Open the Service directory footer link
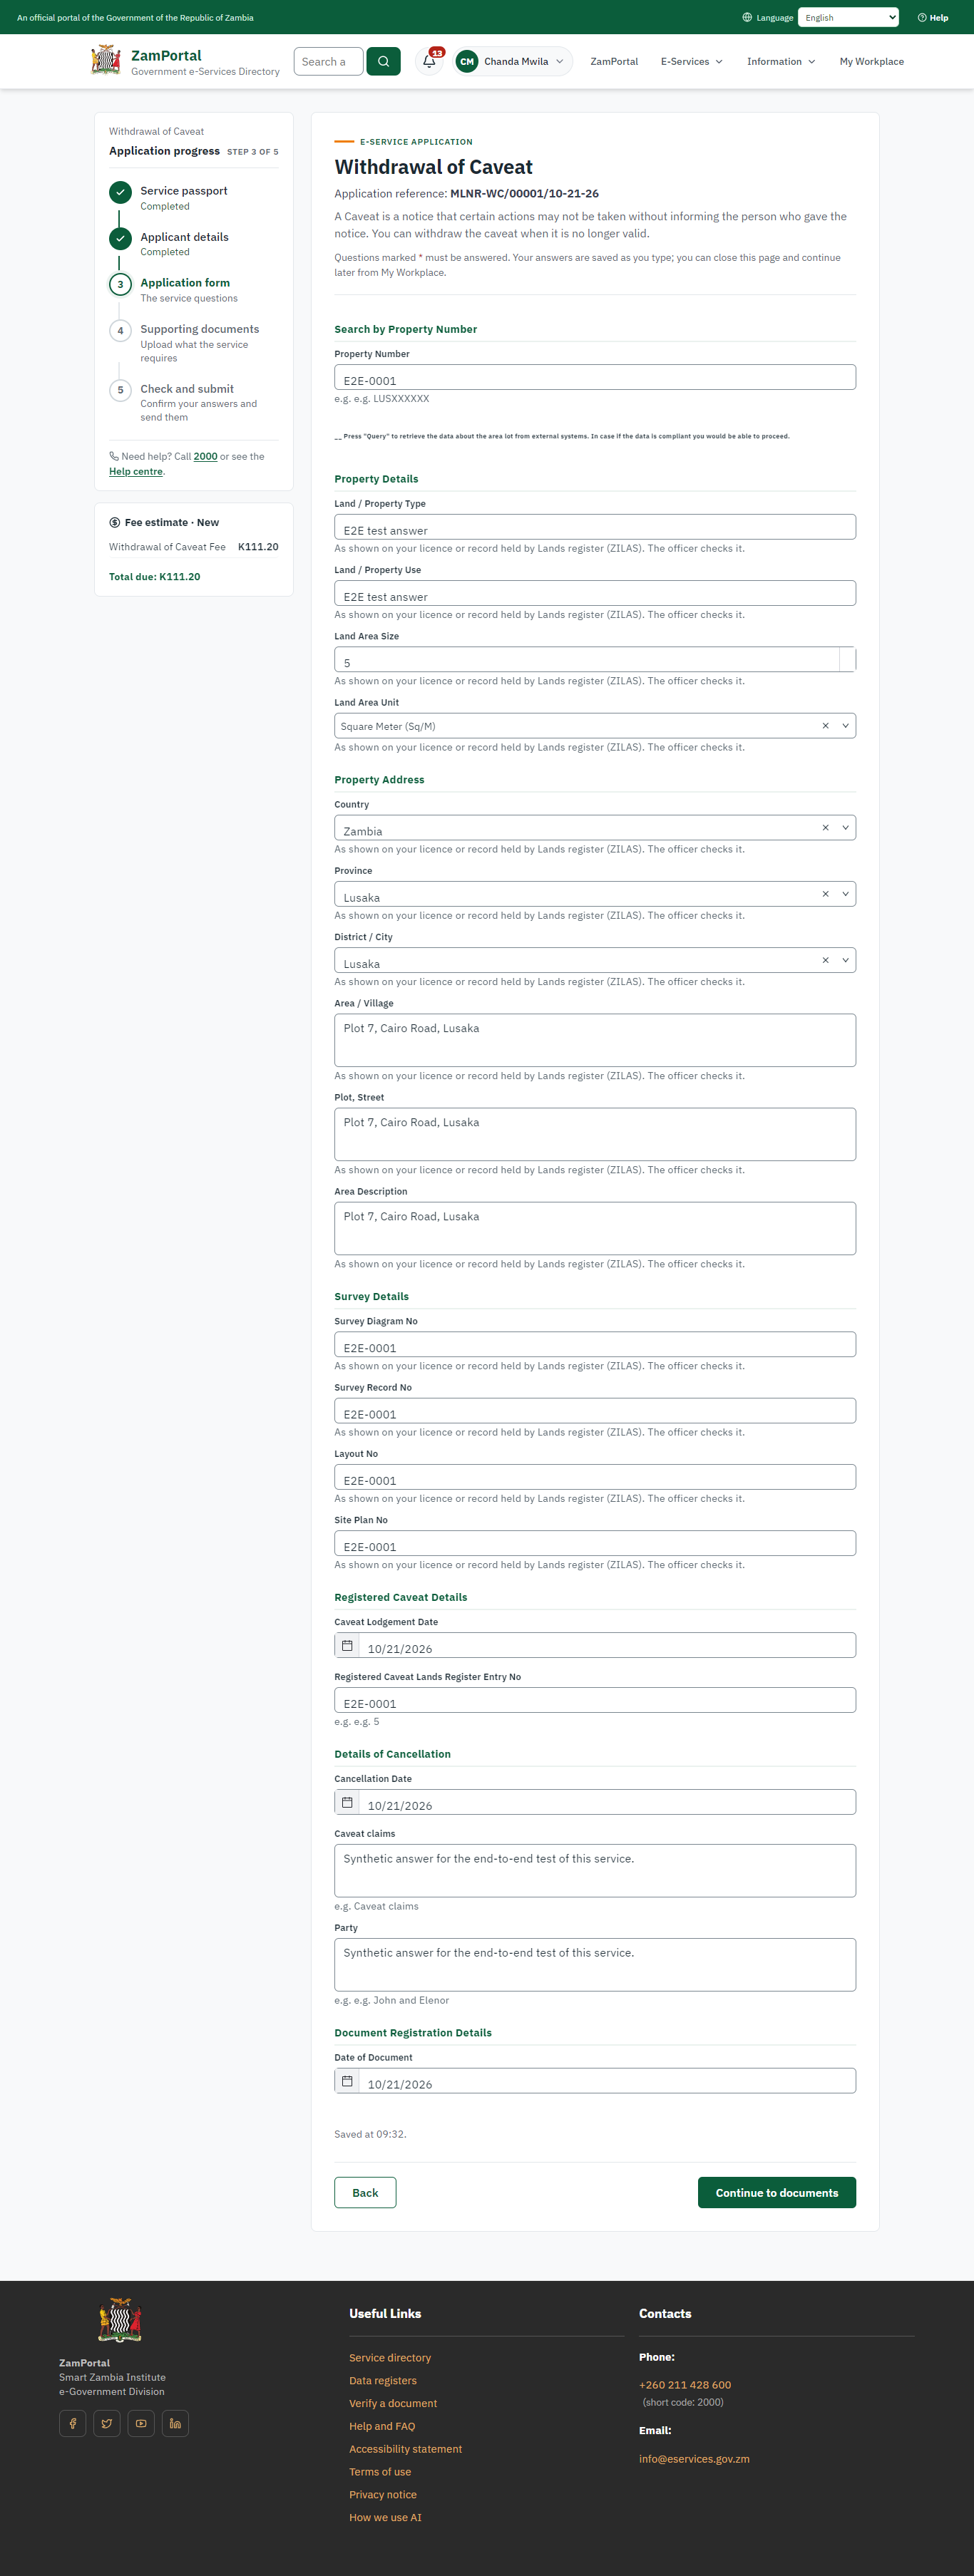This screenshot has width=974, height=2576. click(x=390, y=2358)
